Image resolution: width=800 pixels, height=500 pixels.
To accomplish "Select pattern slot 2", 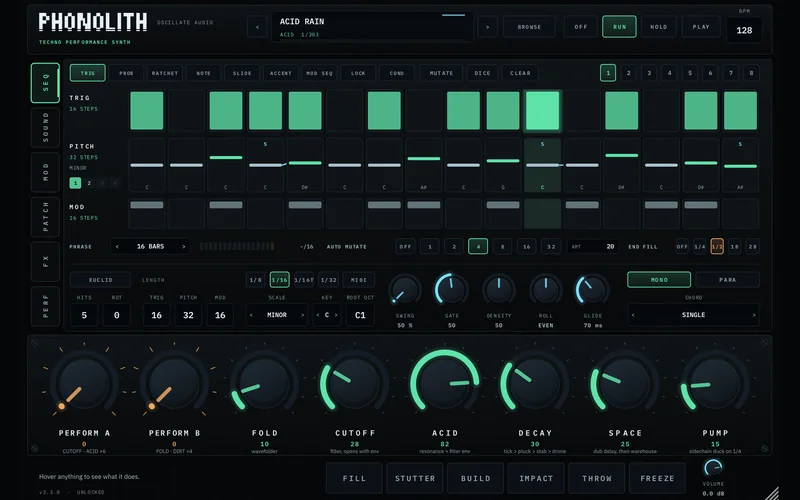I will tap(629, 73).
